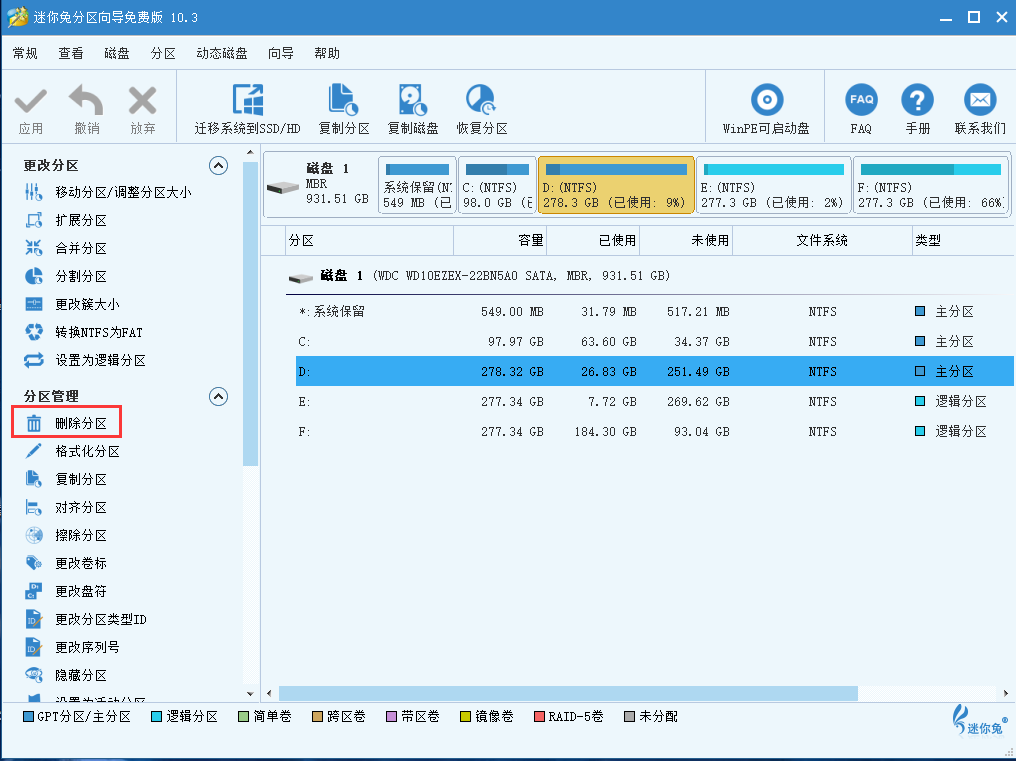Open the 手册 help icon
Viewport: 1016px width, 761px height.
[918, 100]
